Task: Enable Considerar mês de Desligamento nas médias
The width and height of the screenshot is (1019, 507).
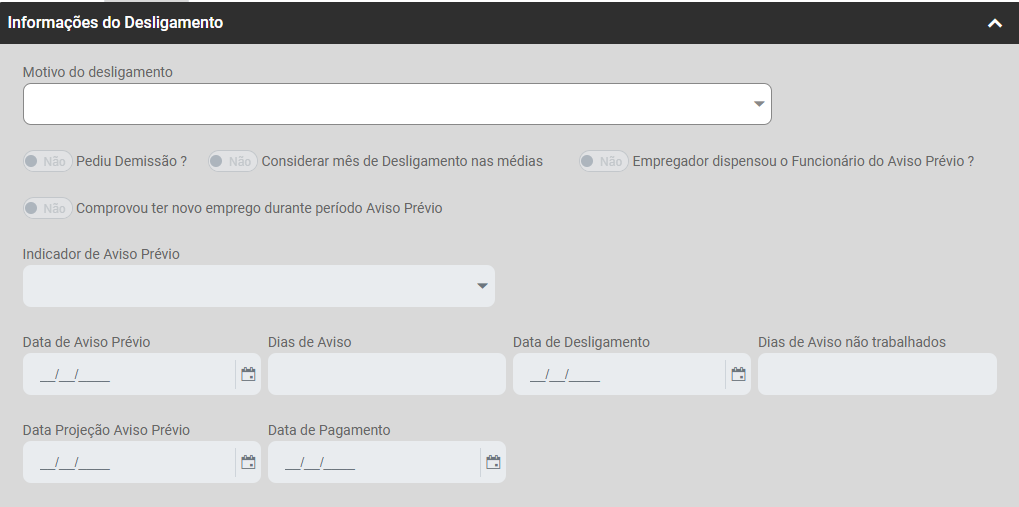Action: (x=232, y=161)
